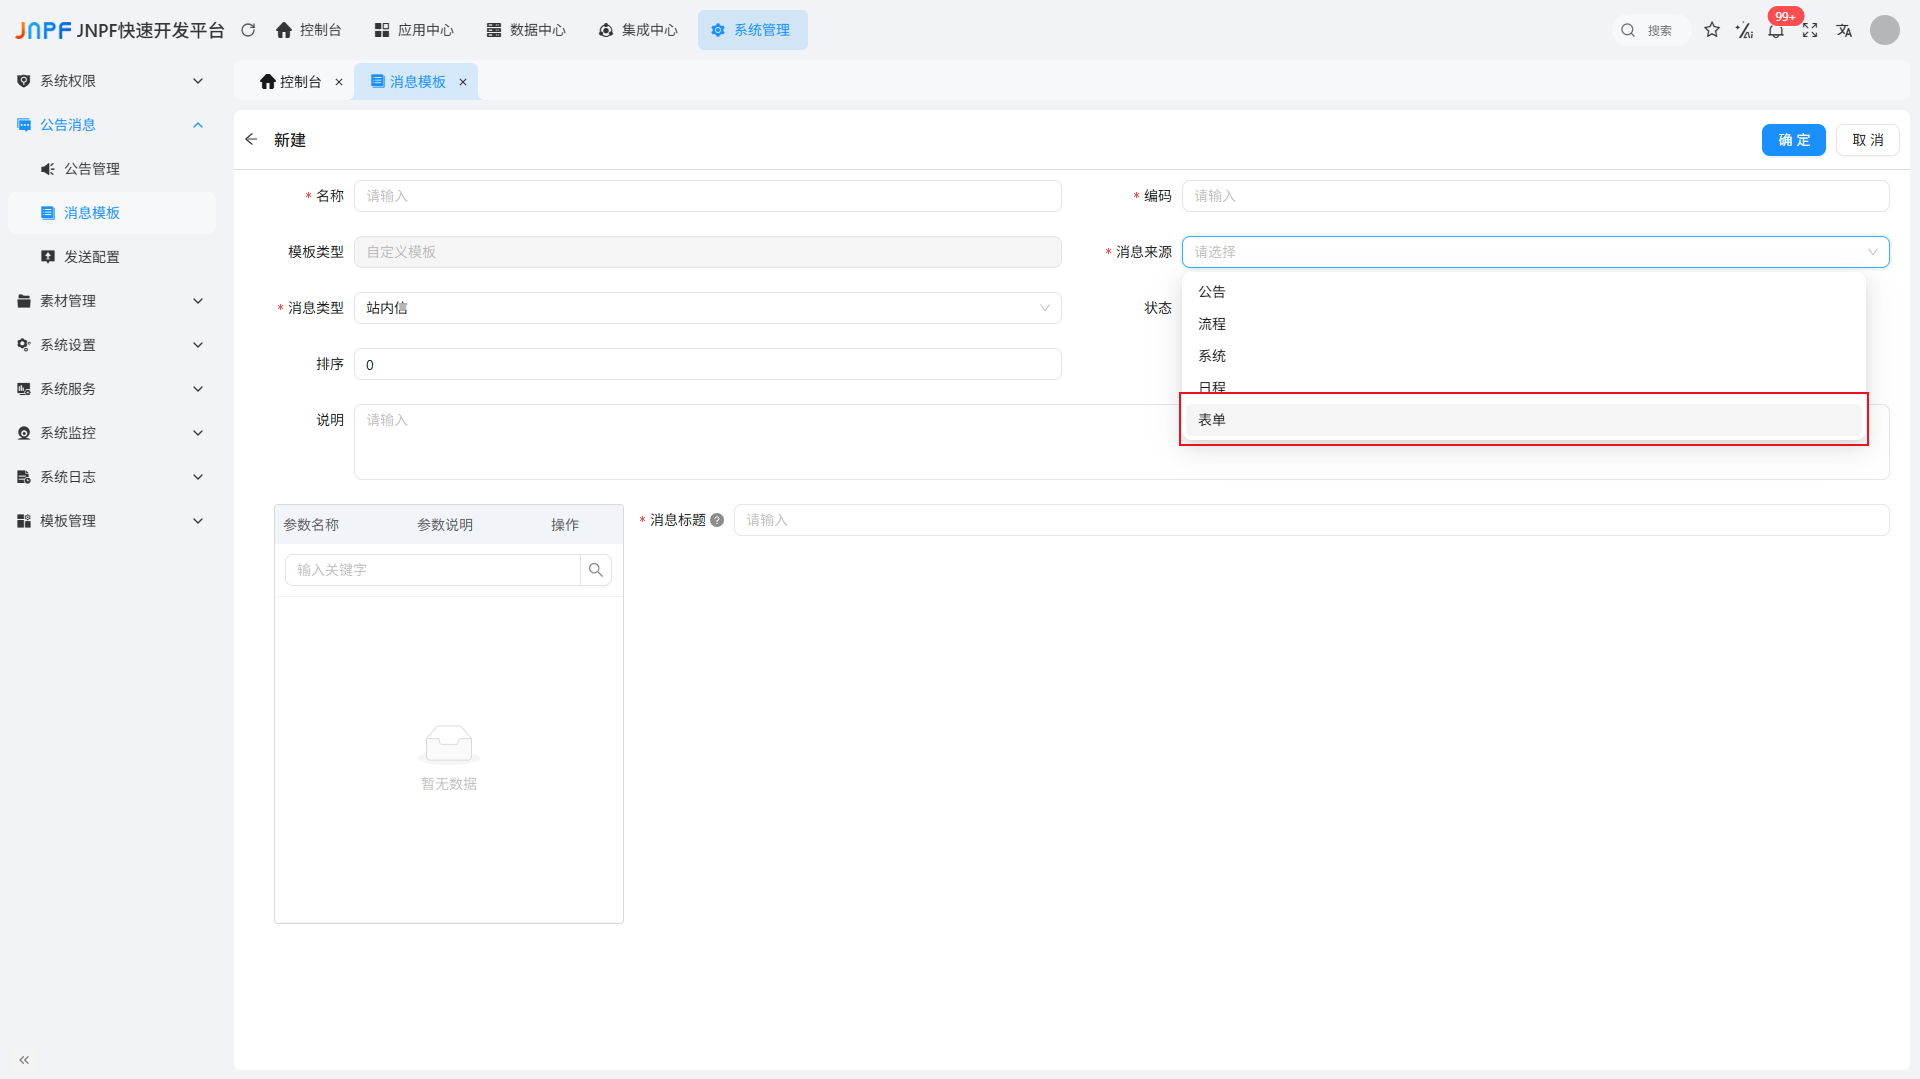Click the 名称 input field
The image size is (1920, 1079).
(707, 196)
